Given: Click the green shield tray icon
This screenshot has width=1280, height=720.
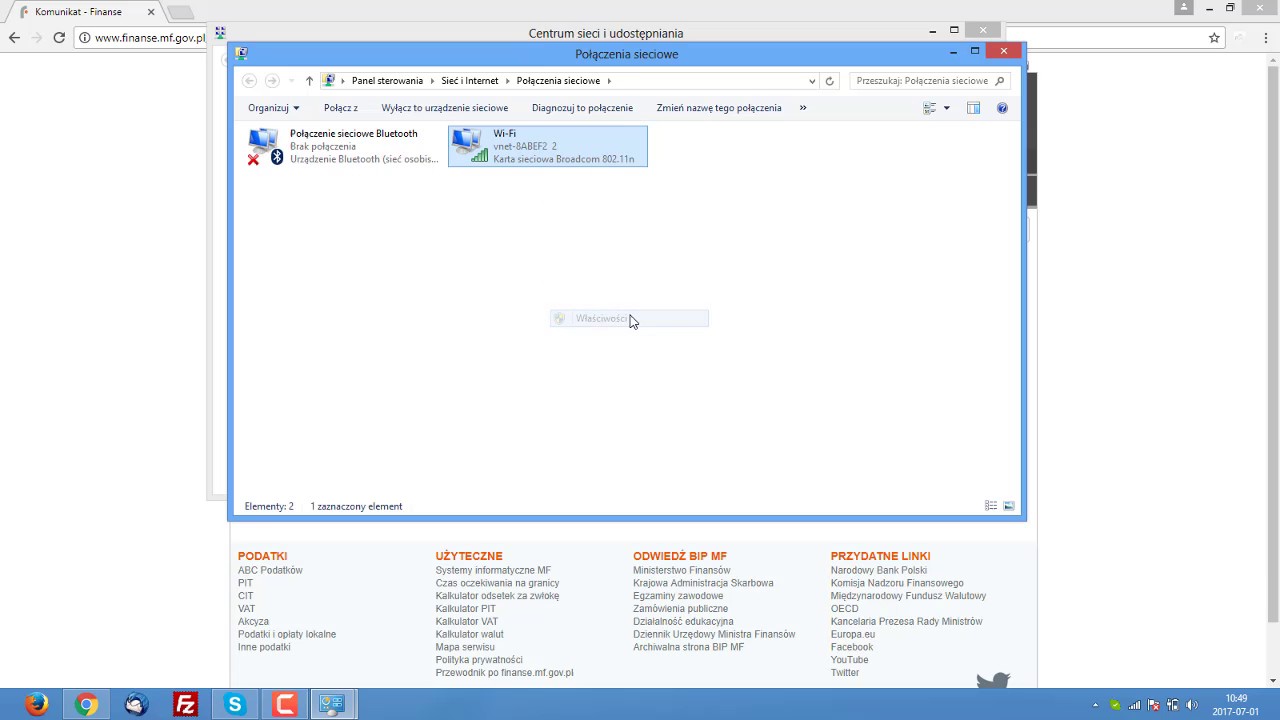Looking at the screenshot, I should coord(1115,705).
